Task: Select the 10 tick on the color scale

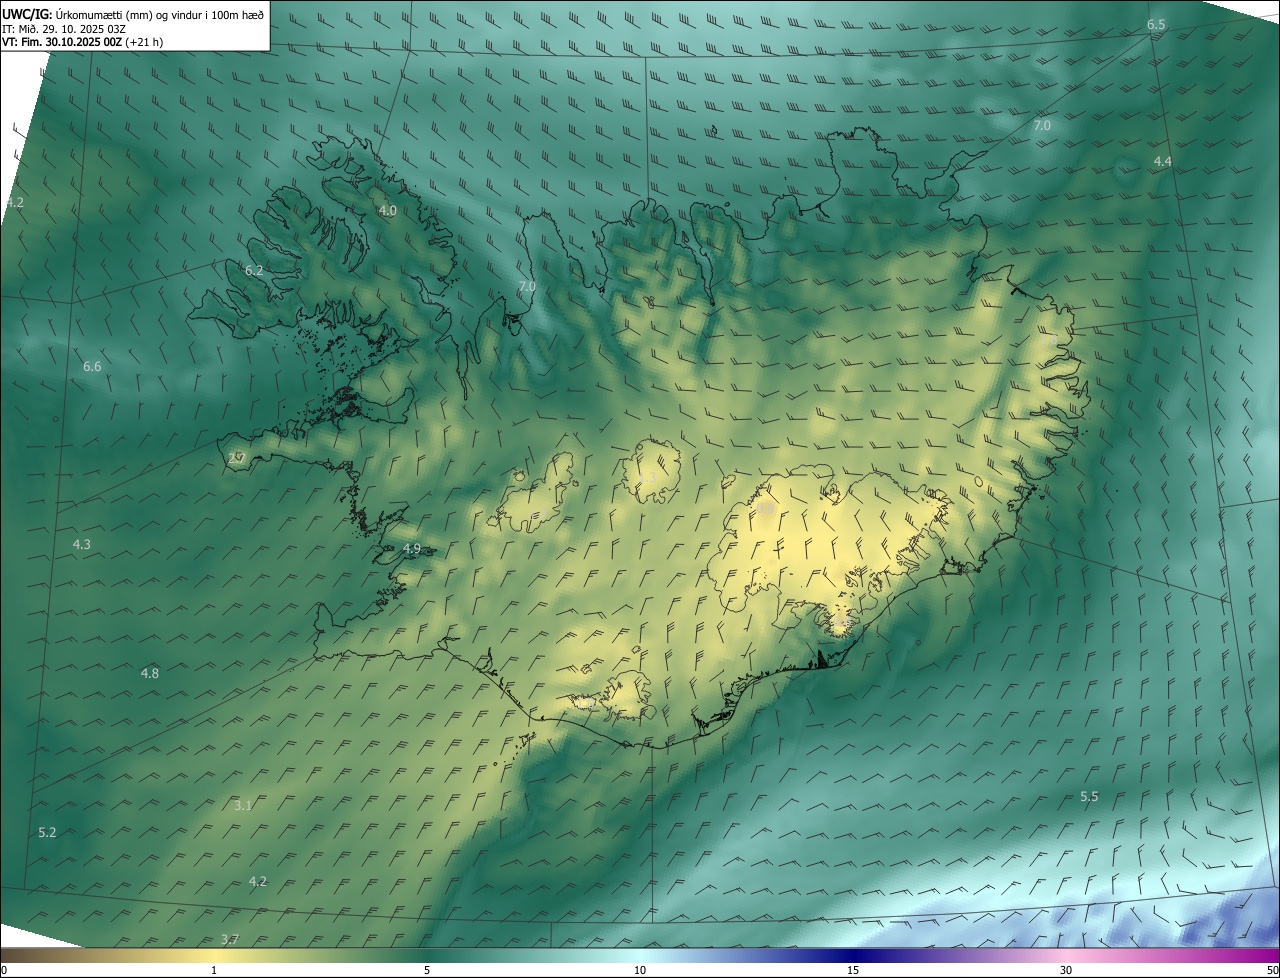Action: click(640, 971)
